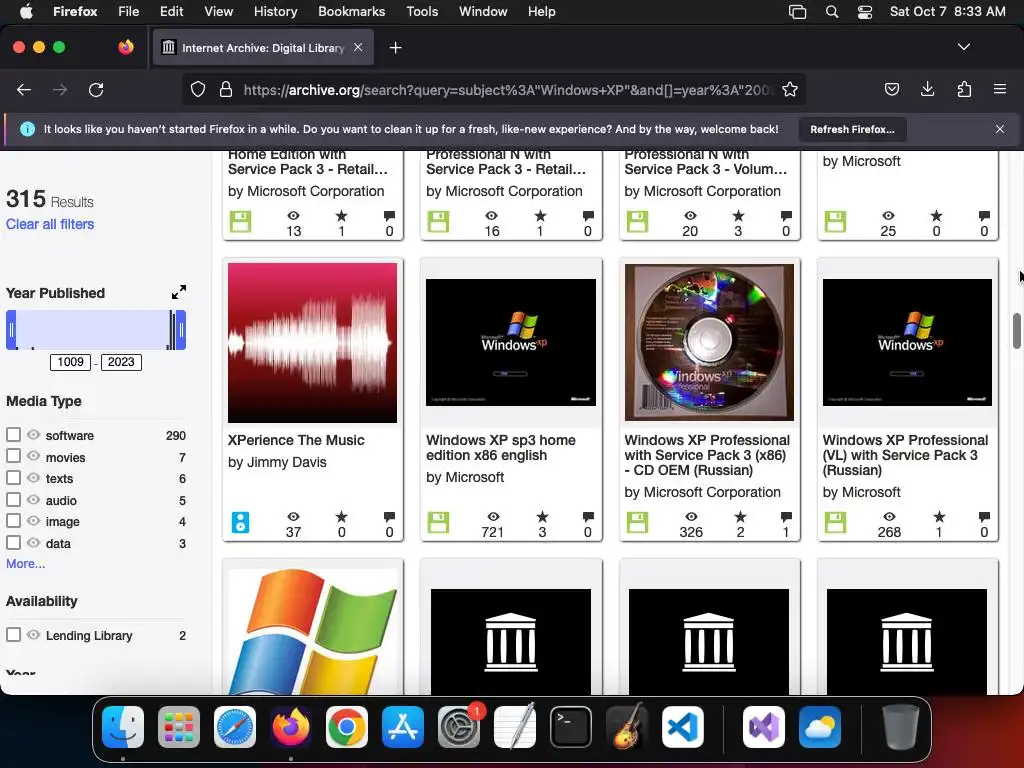Viewport: 1024px width, 768px height.
Task: Check the audio media type filter
Action: (x=13, y=500)
